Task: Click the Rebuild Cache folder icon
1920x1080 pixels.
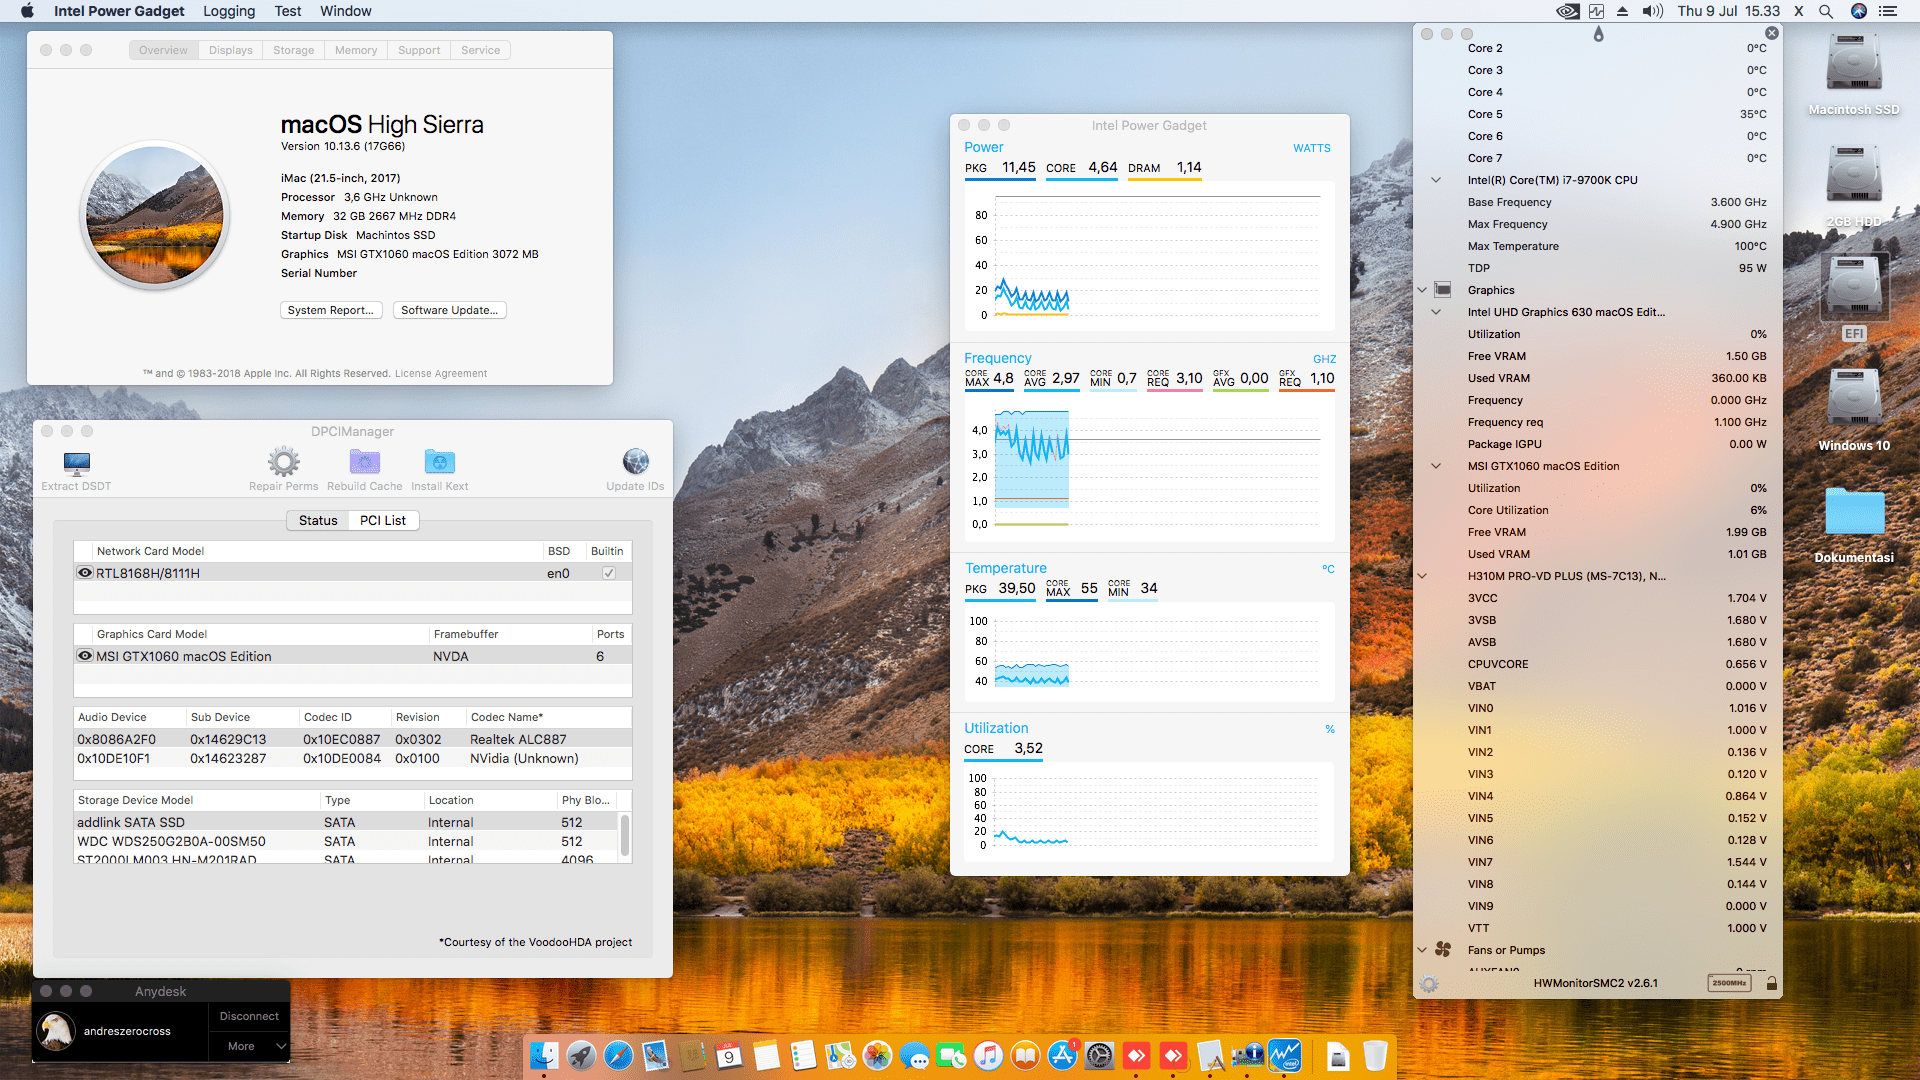Action: click(364, 462)
